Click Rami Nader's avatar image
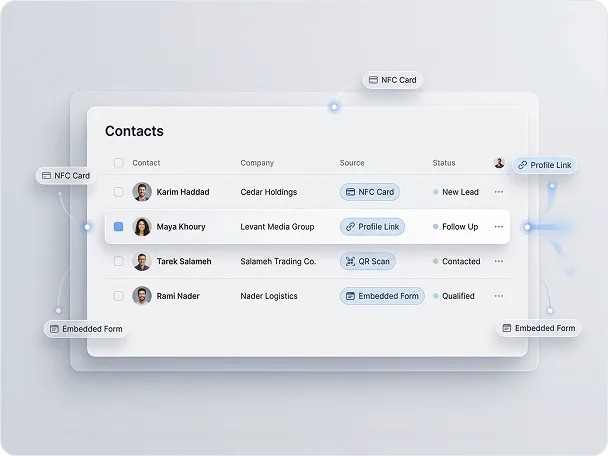Image resolution: width=608 pixels, height=456 pixels. (142, 296)
